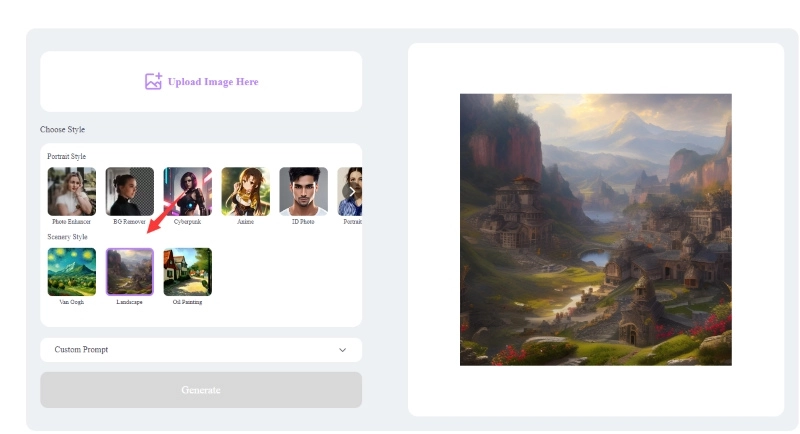
Task: Select the partially visible Portrait thumbnail
Action: [350, 191]
